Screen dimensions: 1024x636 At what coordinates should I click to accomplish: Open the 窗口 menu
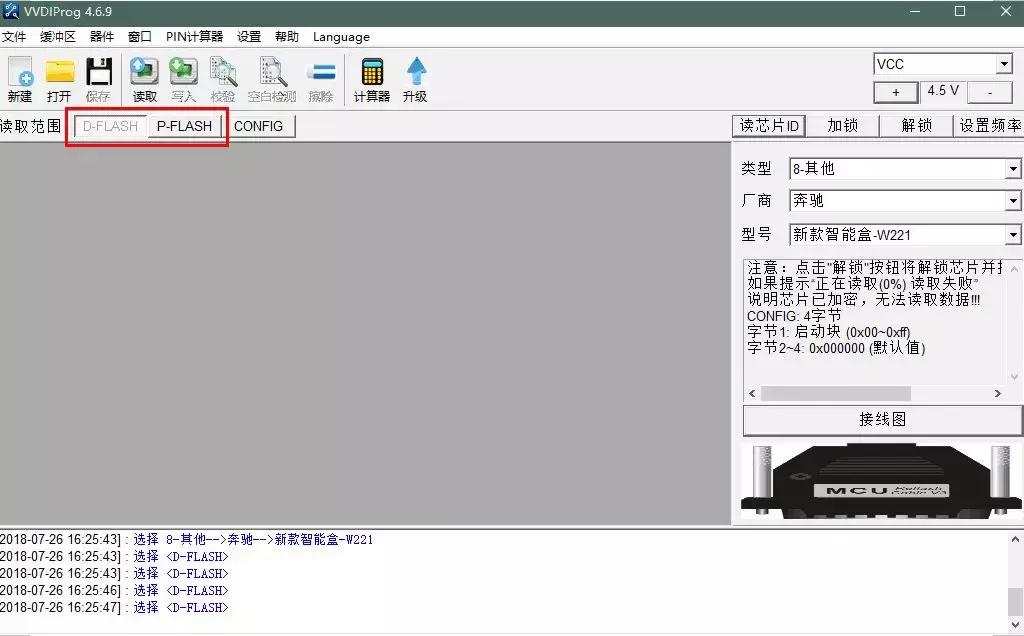click(x=140, y=37)
